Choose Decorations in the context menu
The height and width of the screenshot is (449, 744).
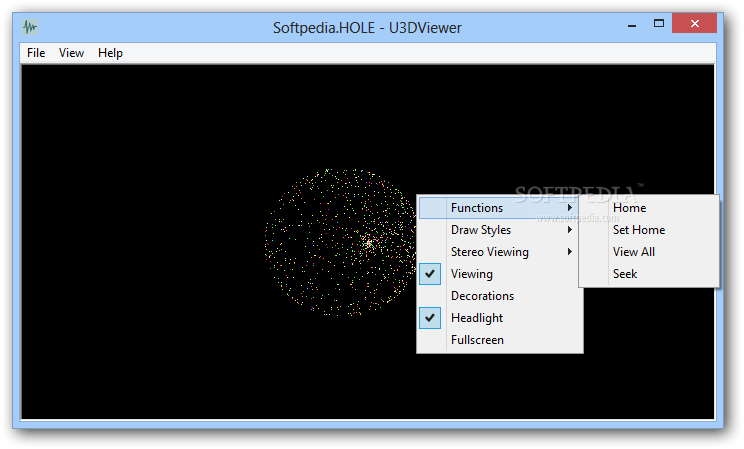(499, 296)
